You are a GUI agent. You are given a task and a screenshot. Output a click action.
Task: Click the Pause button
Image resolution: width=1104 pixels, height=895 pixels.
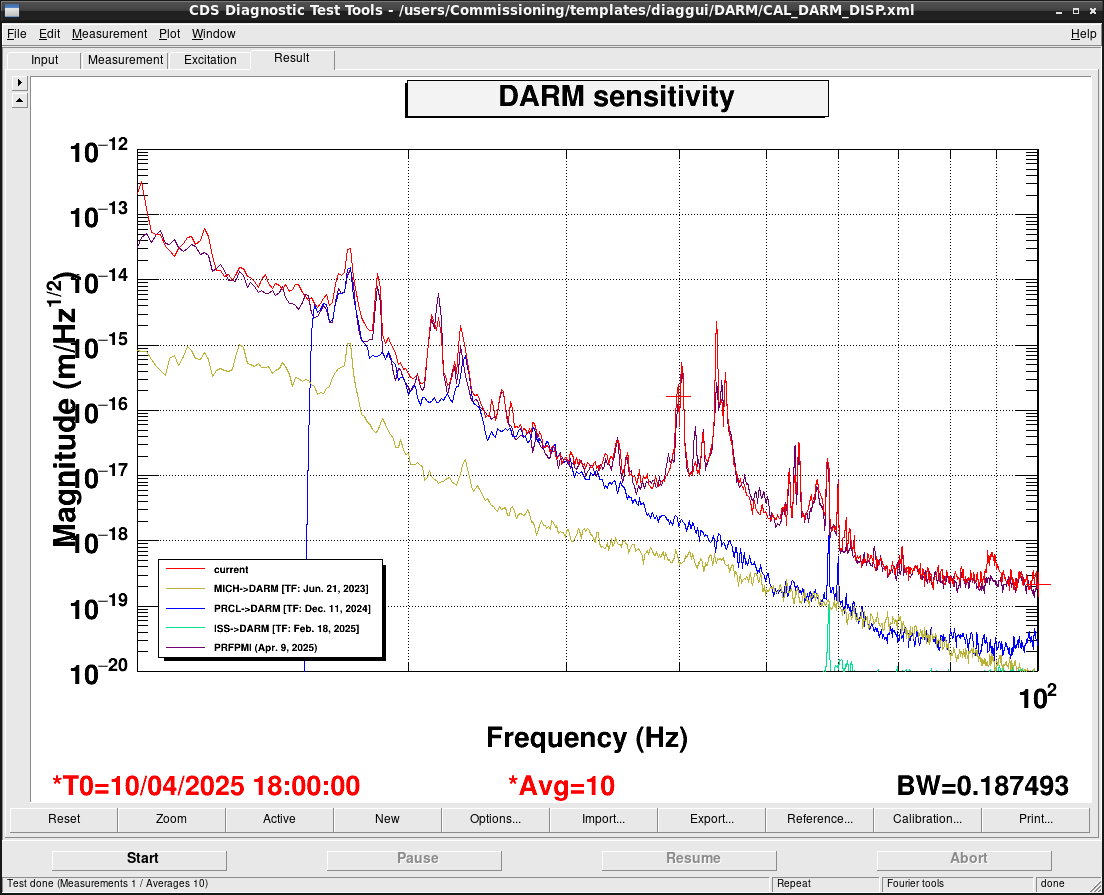pyautogui.click(x=415, y=859)
